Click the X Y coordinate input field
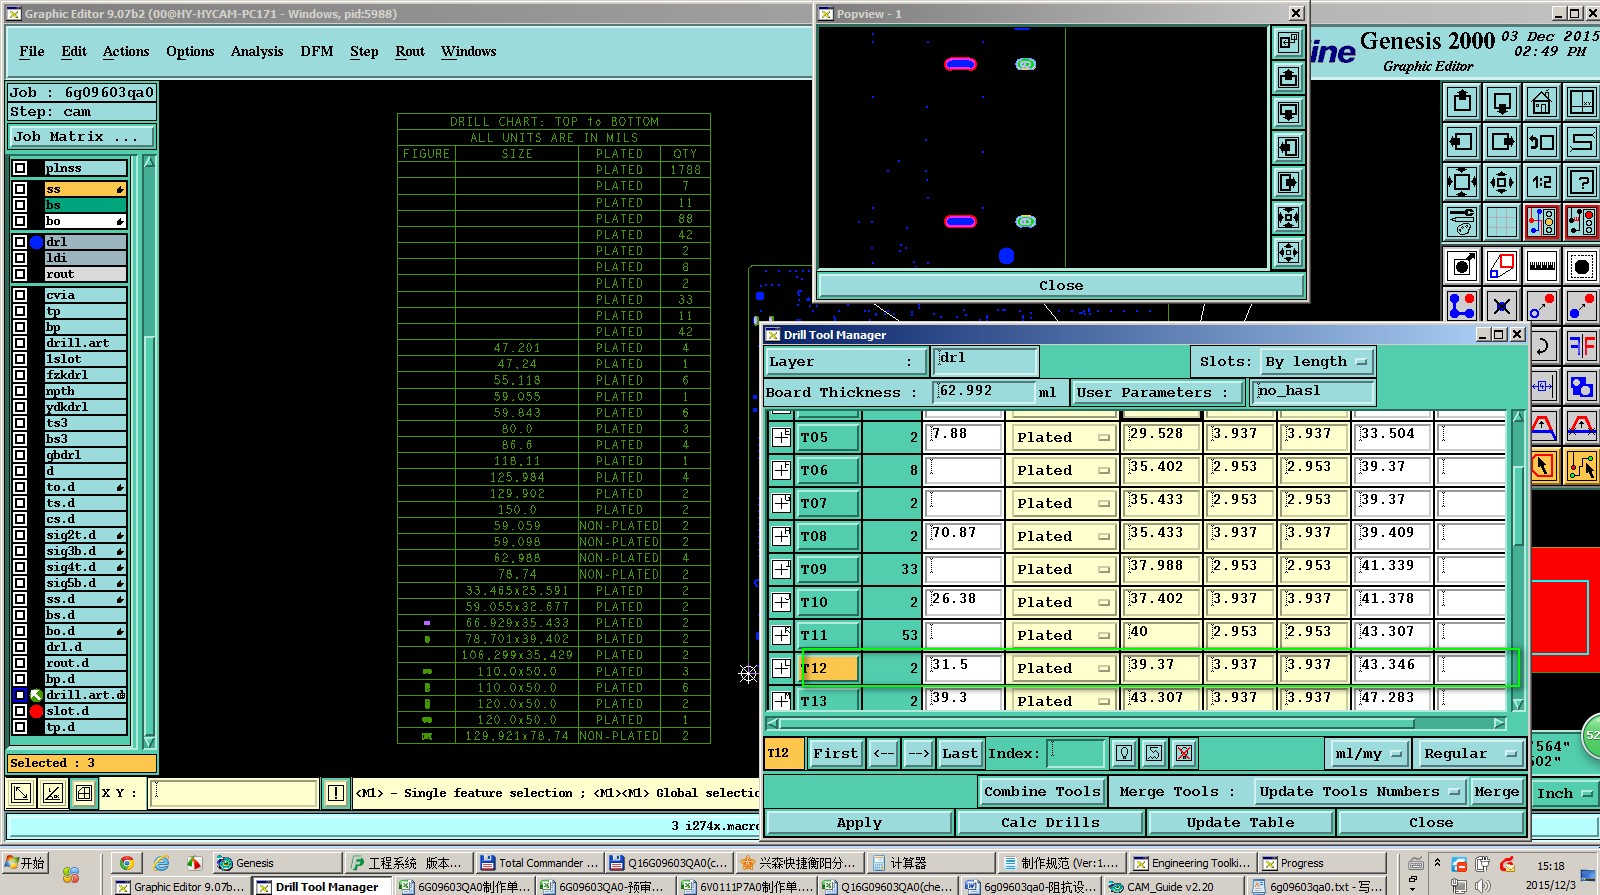The image size is (1600, 895). 234,793
